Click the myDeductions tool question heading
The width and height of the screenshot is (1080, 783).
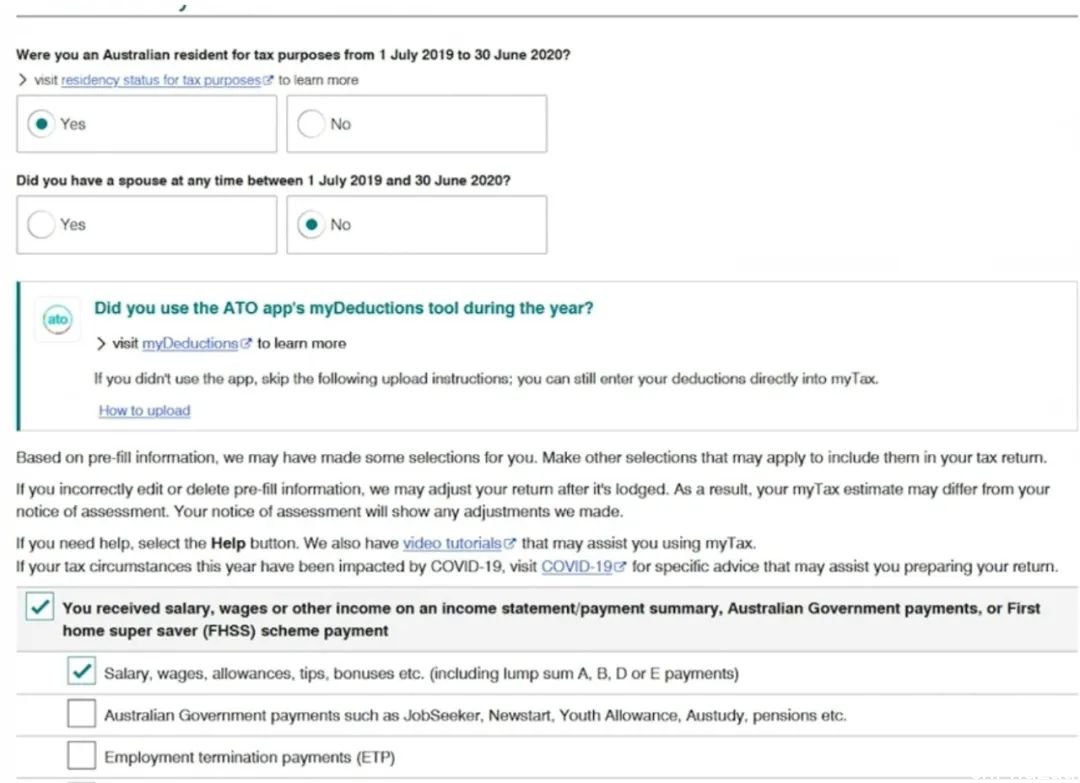coord(344,308)
